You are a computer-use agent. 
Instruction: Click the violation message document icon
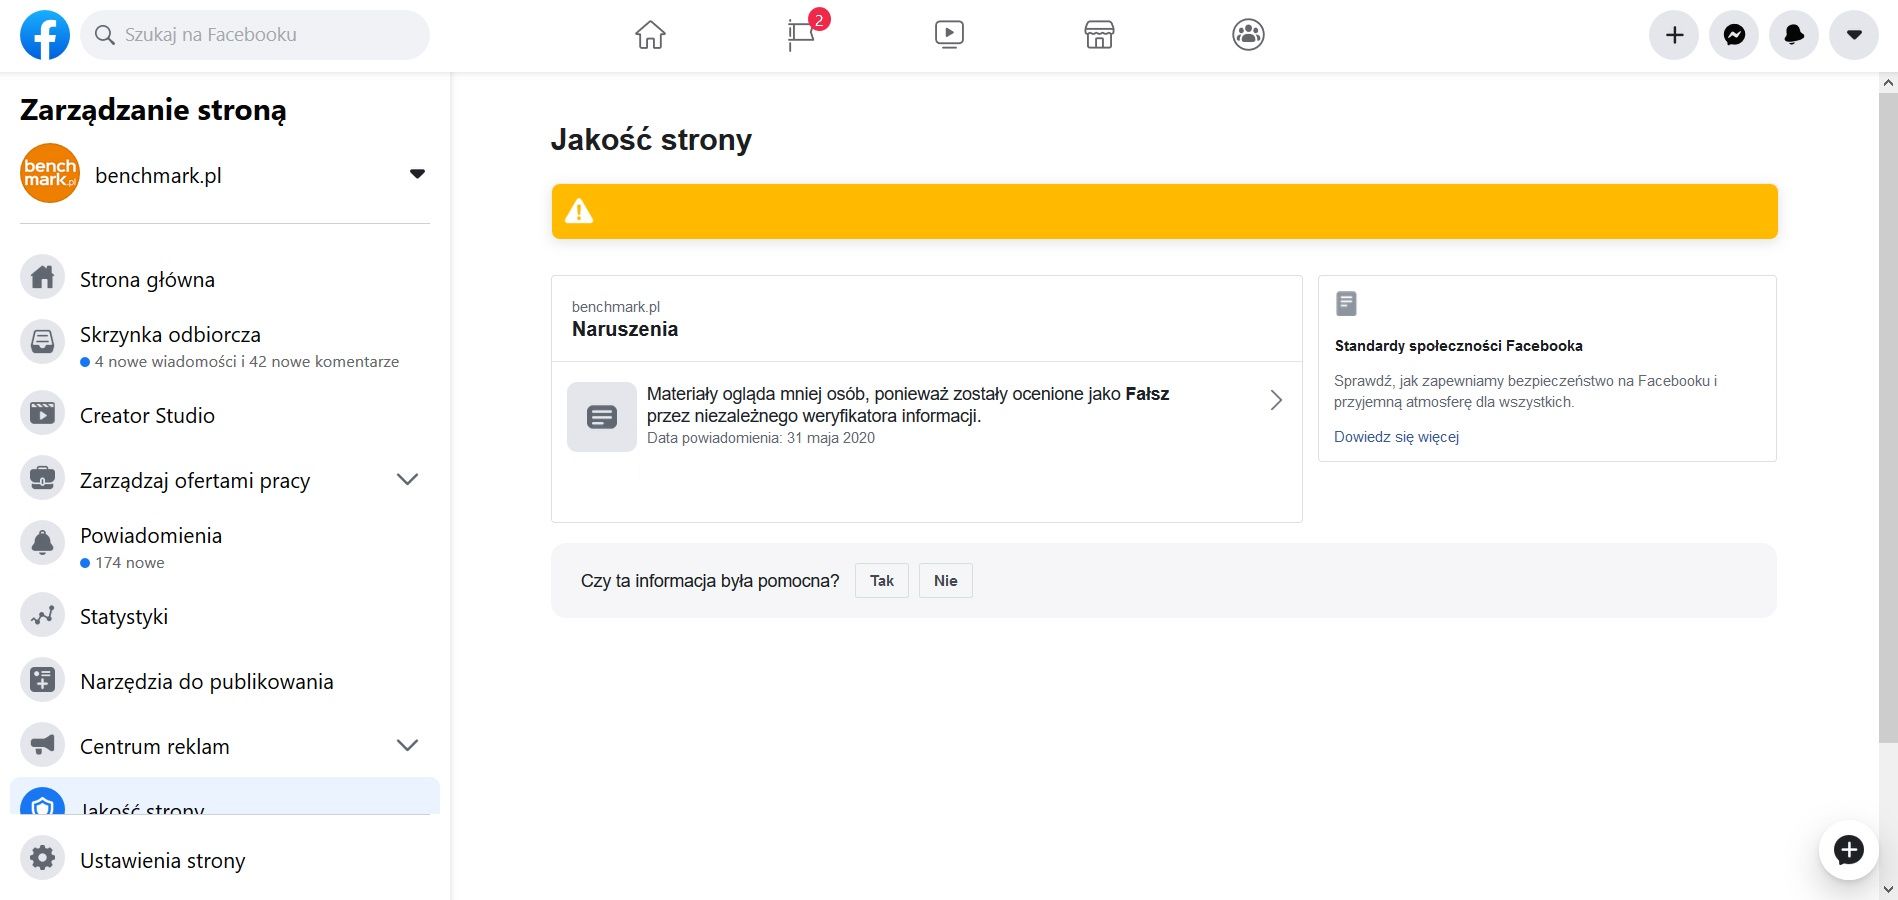[x=602, y=417]
